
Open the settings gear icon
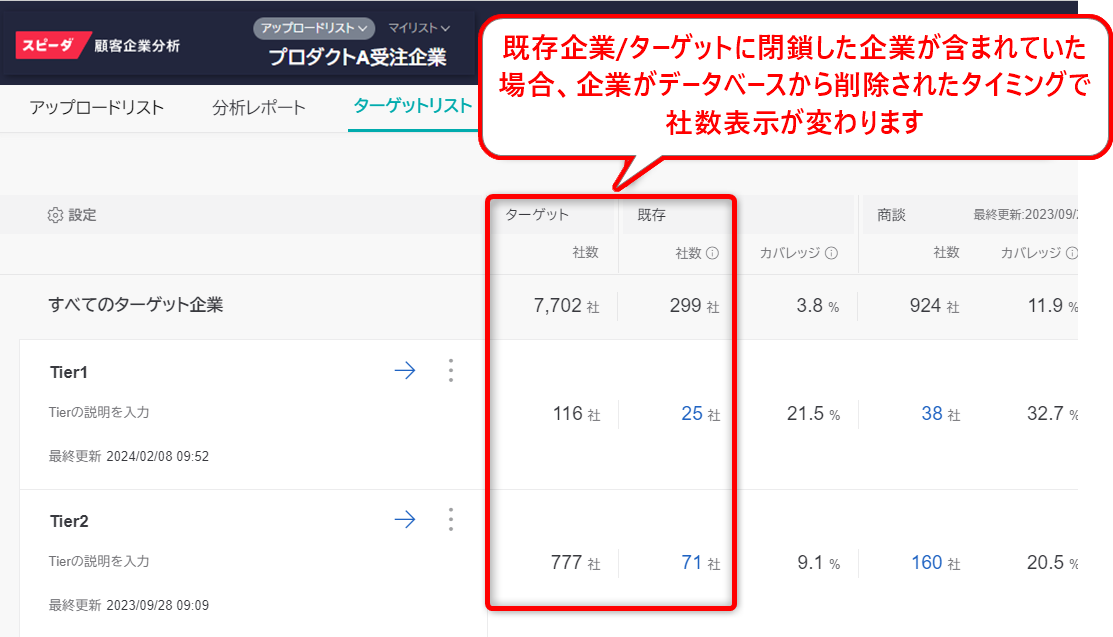click(x=55, y=215)
